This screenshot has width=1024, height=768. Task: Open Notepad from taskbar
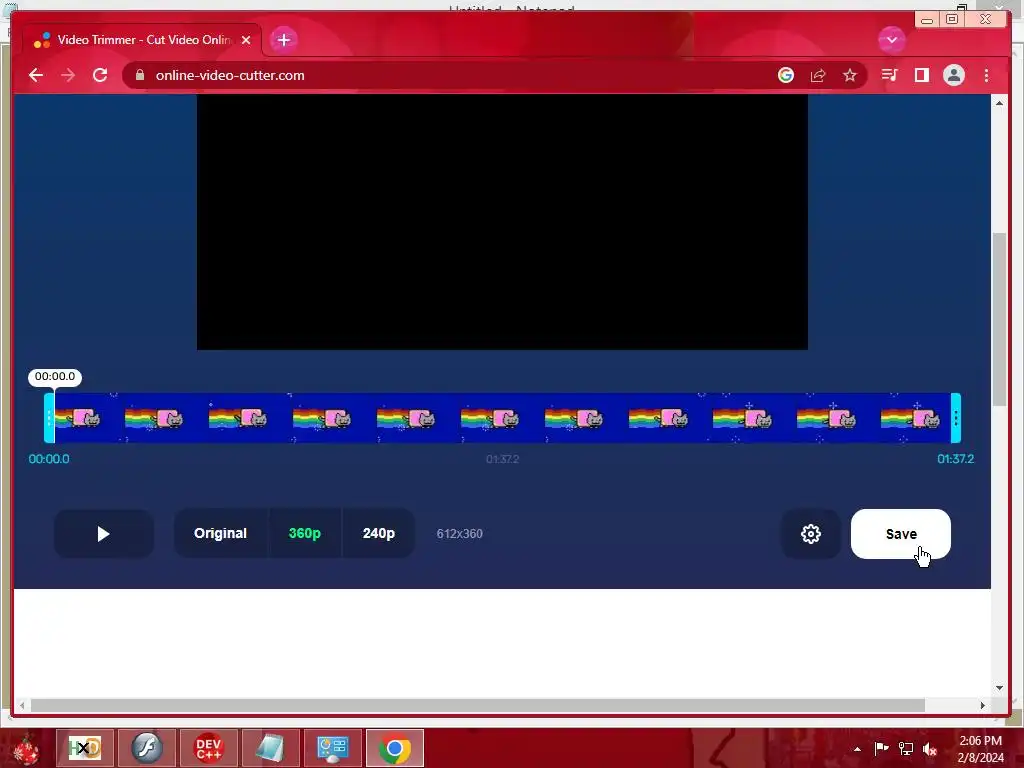click(x=270, y=748)
